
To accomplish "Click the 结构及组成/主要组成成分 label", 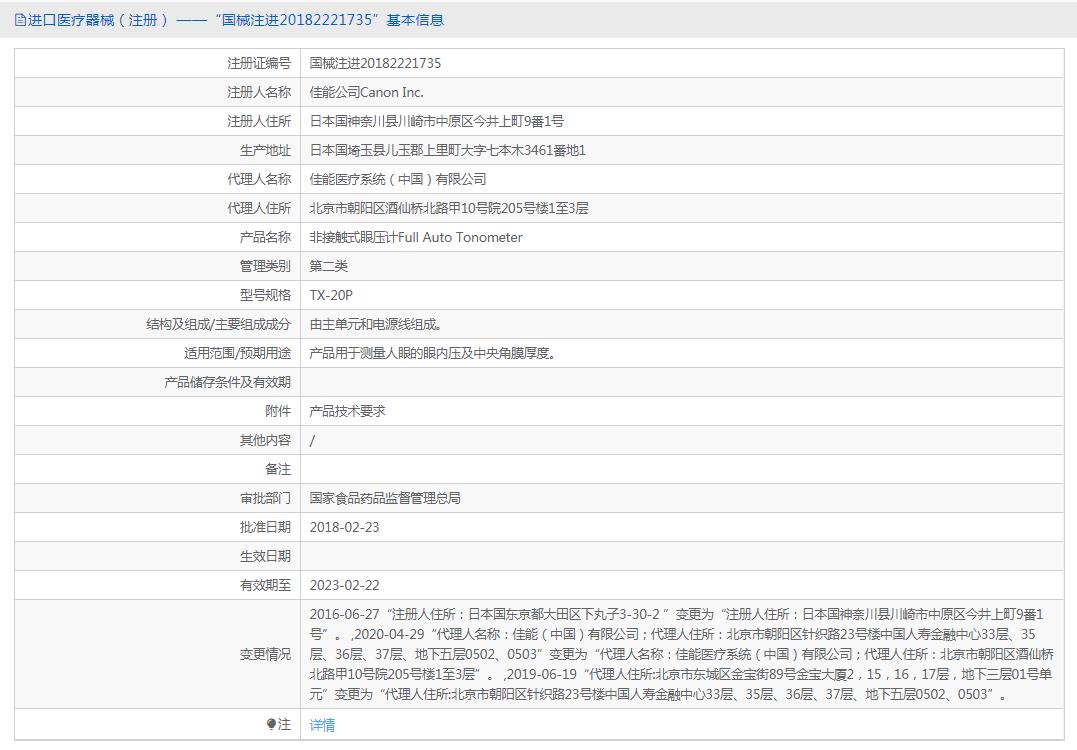I will [218, 323].
